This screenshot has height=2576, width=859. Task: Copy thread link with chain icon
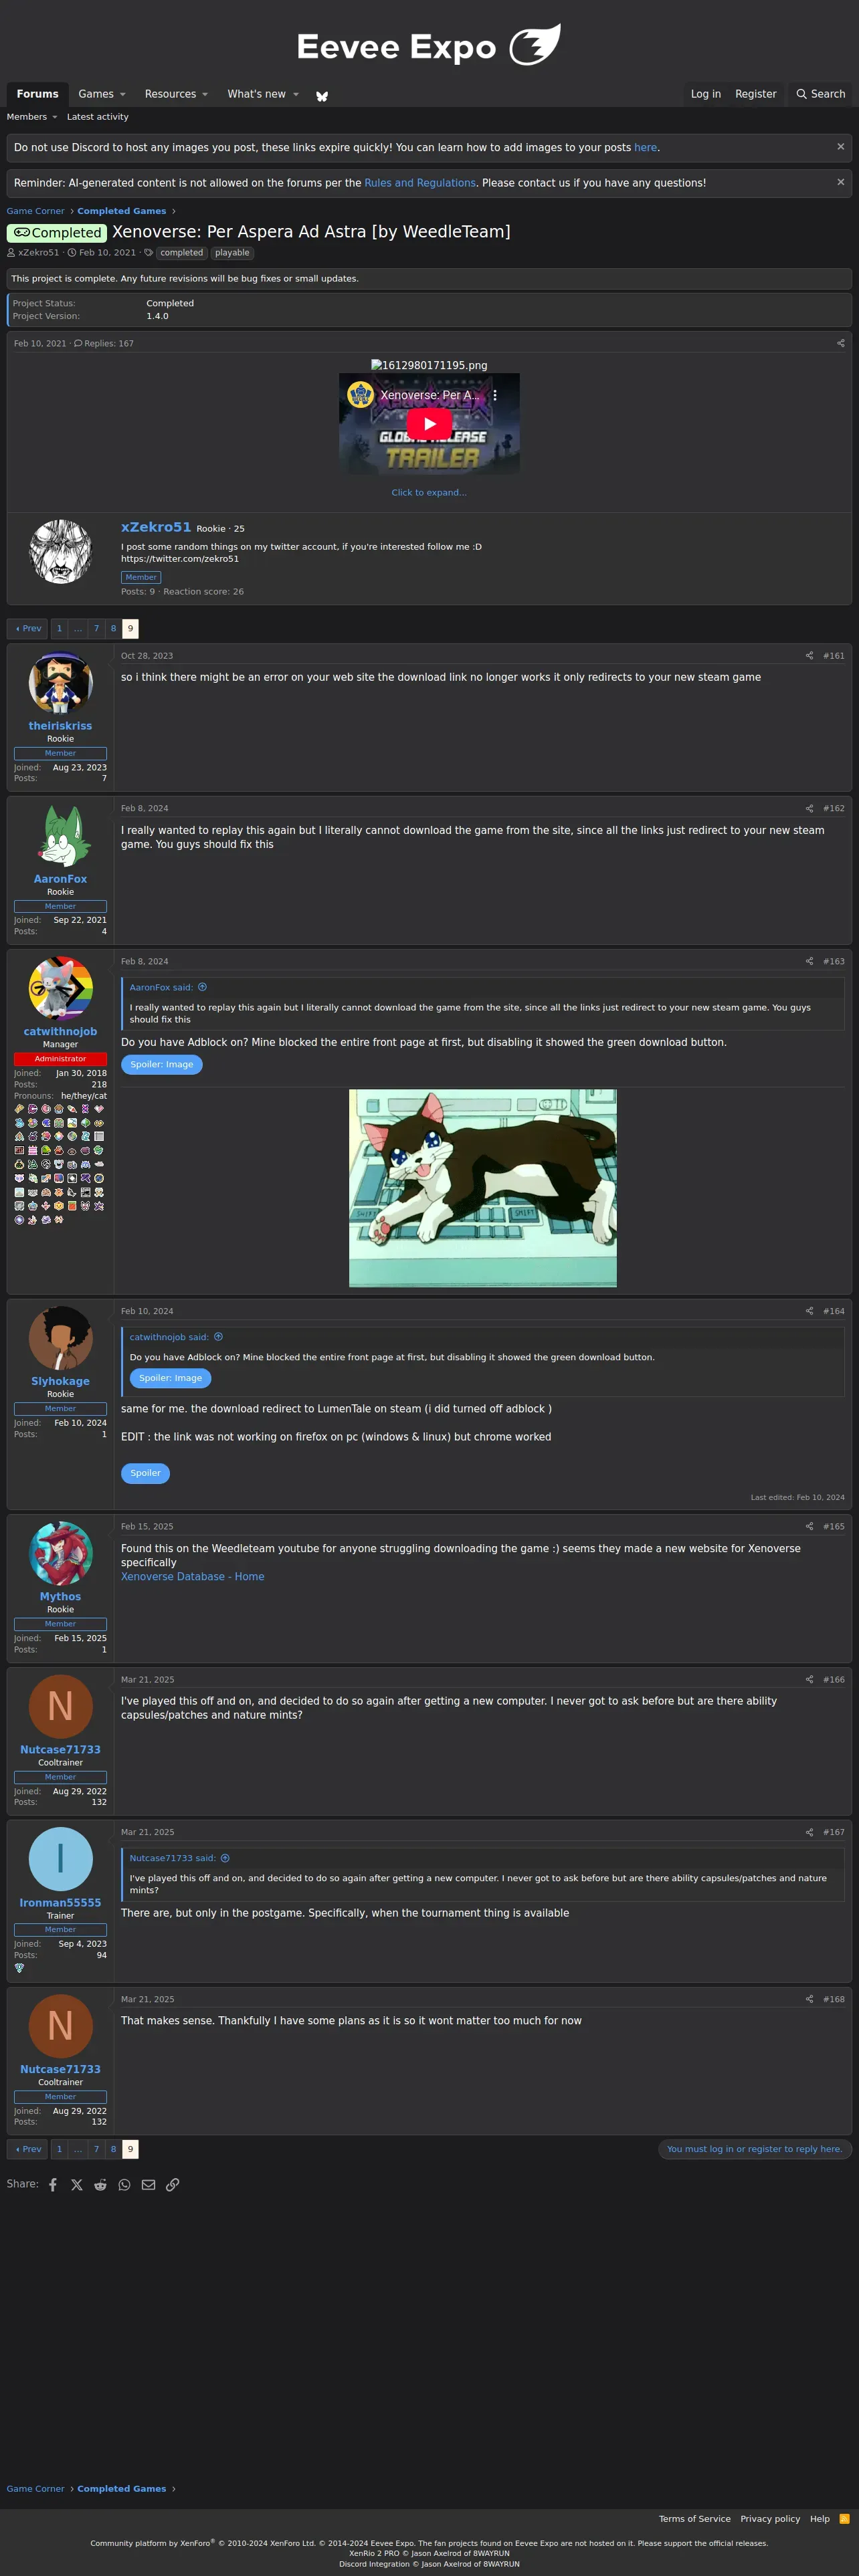coord(172,2185)
